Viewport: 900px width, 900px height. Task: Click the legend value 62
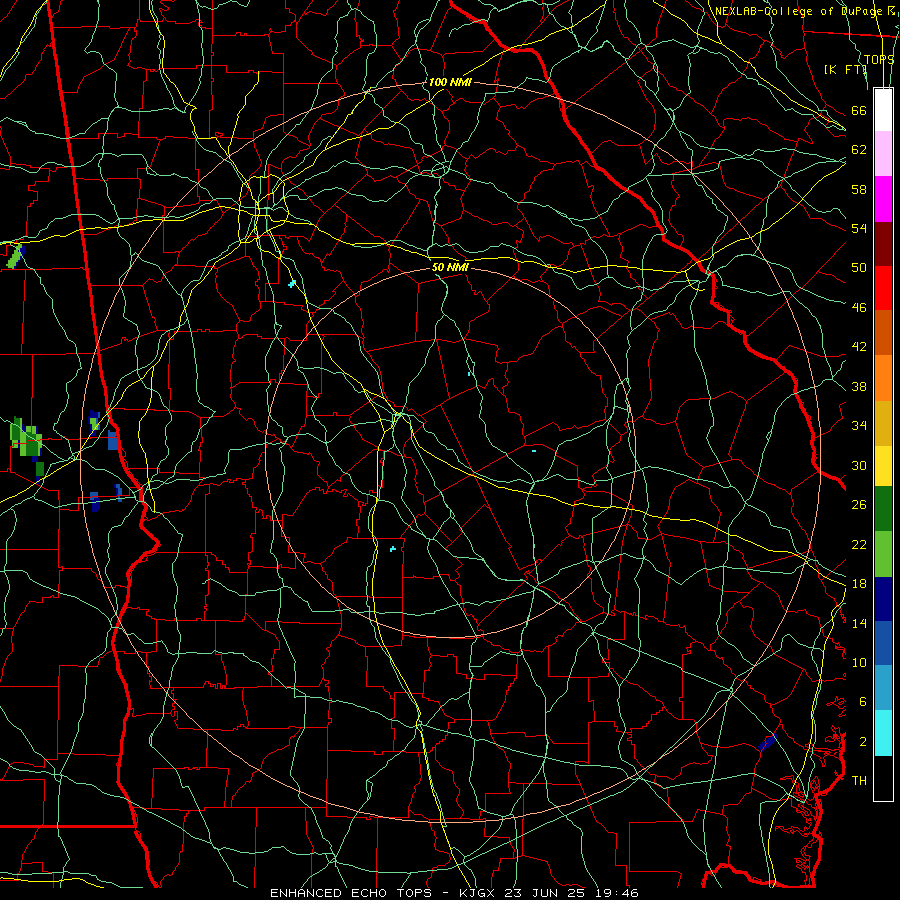(x=859, y=149)
